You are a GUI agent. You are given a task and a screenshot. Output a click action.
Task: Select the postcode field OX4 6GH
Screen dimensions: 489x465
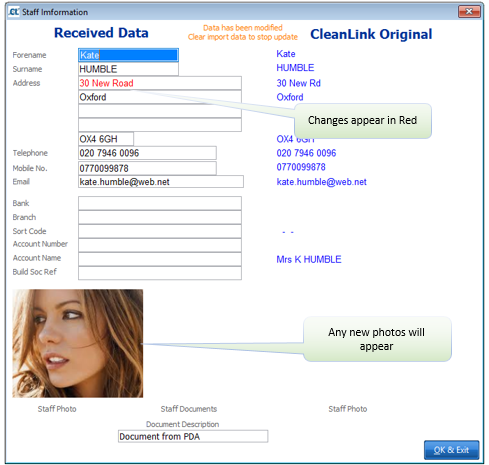click(106, 139)
